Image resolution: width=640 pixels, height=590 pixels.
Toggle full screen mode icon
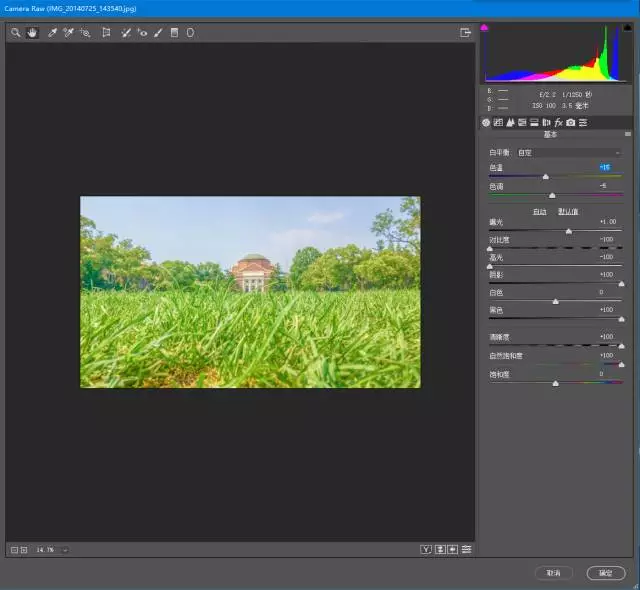(x=465, y=33)
